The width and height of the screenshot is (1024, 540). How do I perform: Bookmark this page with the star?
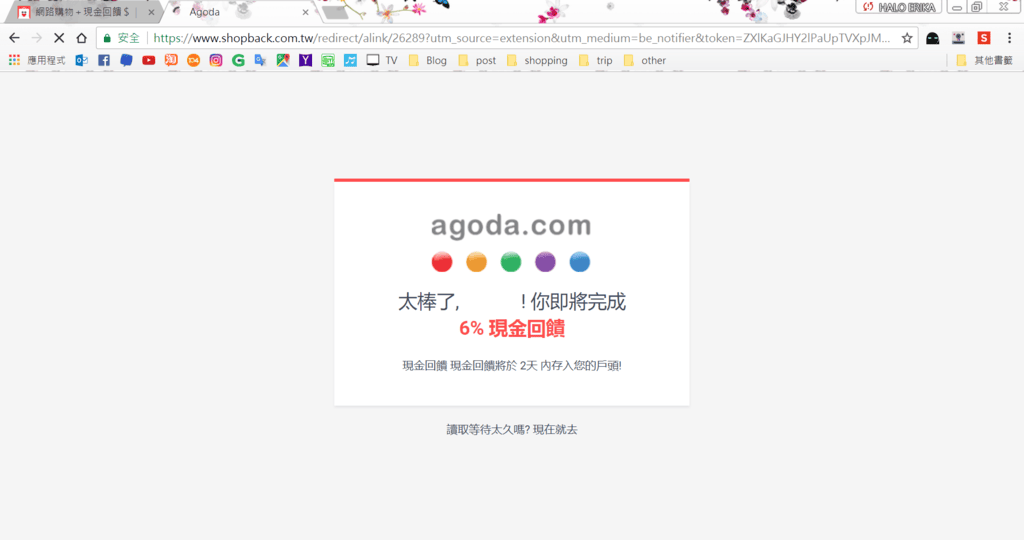907,38
